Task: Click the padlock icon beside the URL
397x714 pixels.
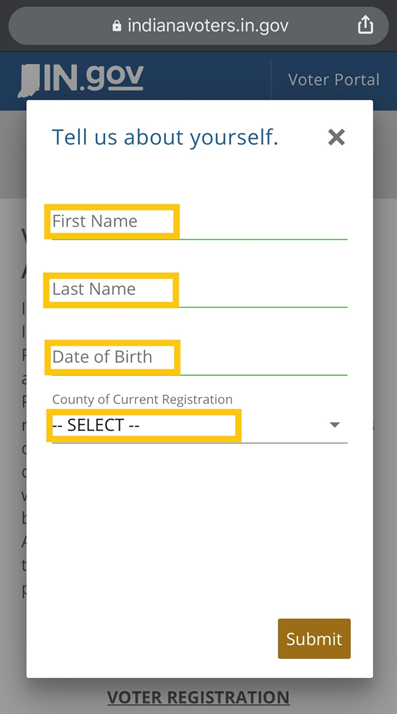Action: [117, 25]
